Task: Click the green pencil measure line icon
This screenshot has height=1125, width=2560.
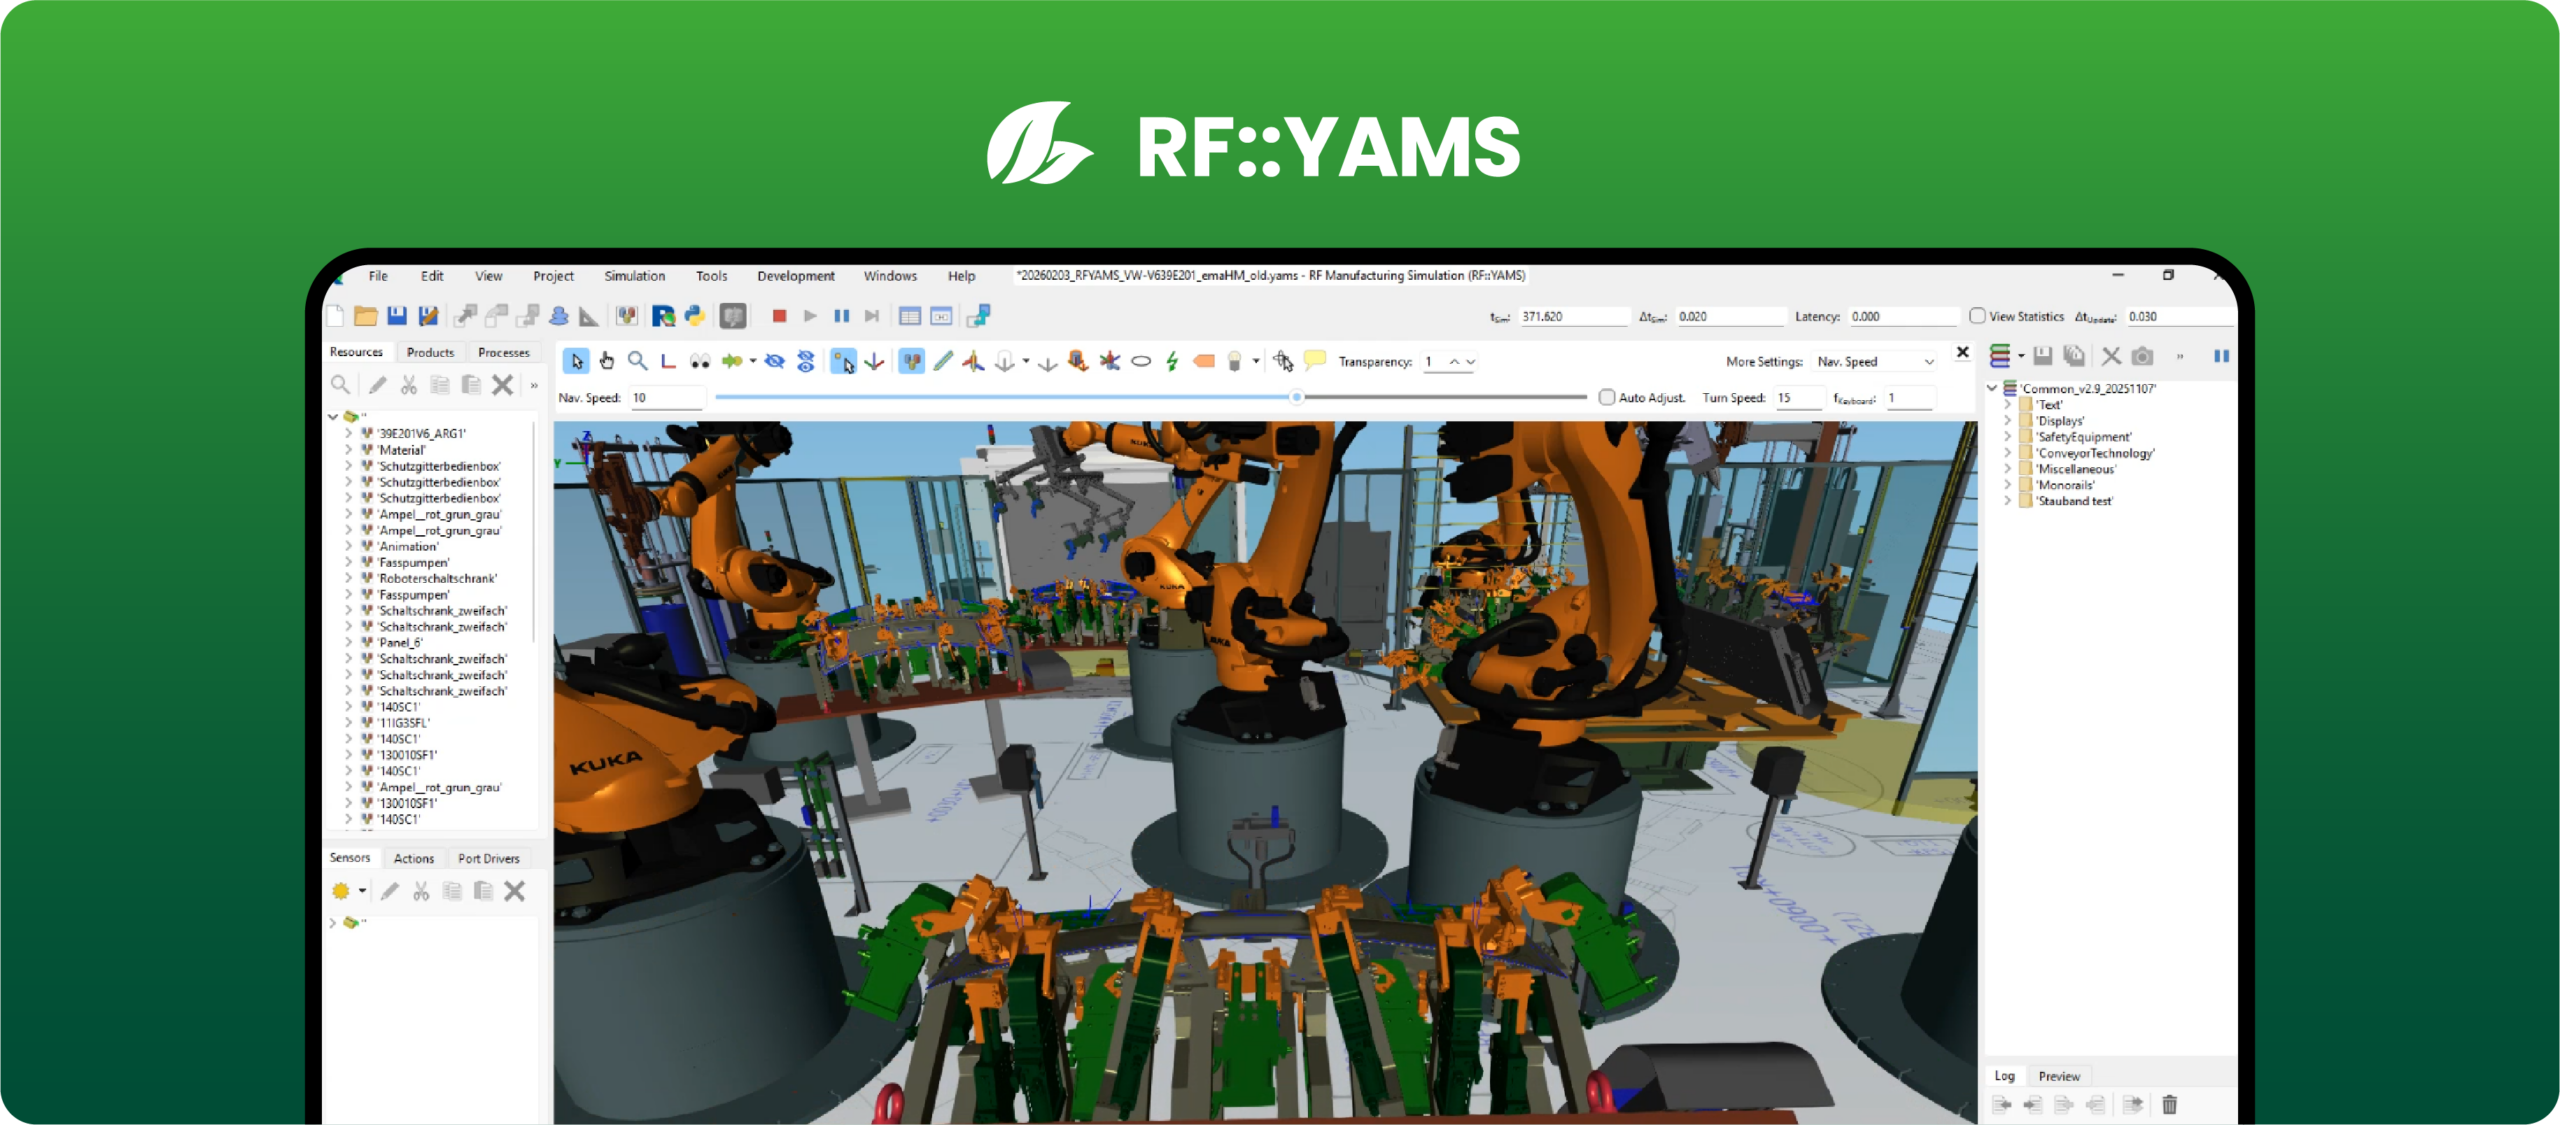Action: [943, 361]
